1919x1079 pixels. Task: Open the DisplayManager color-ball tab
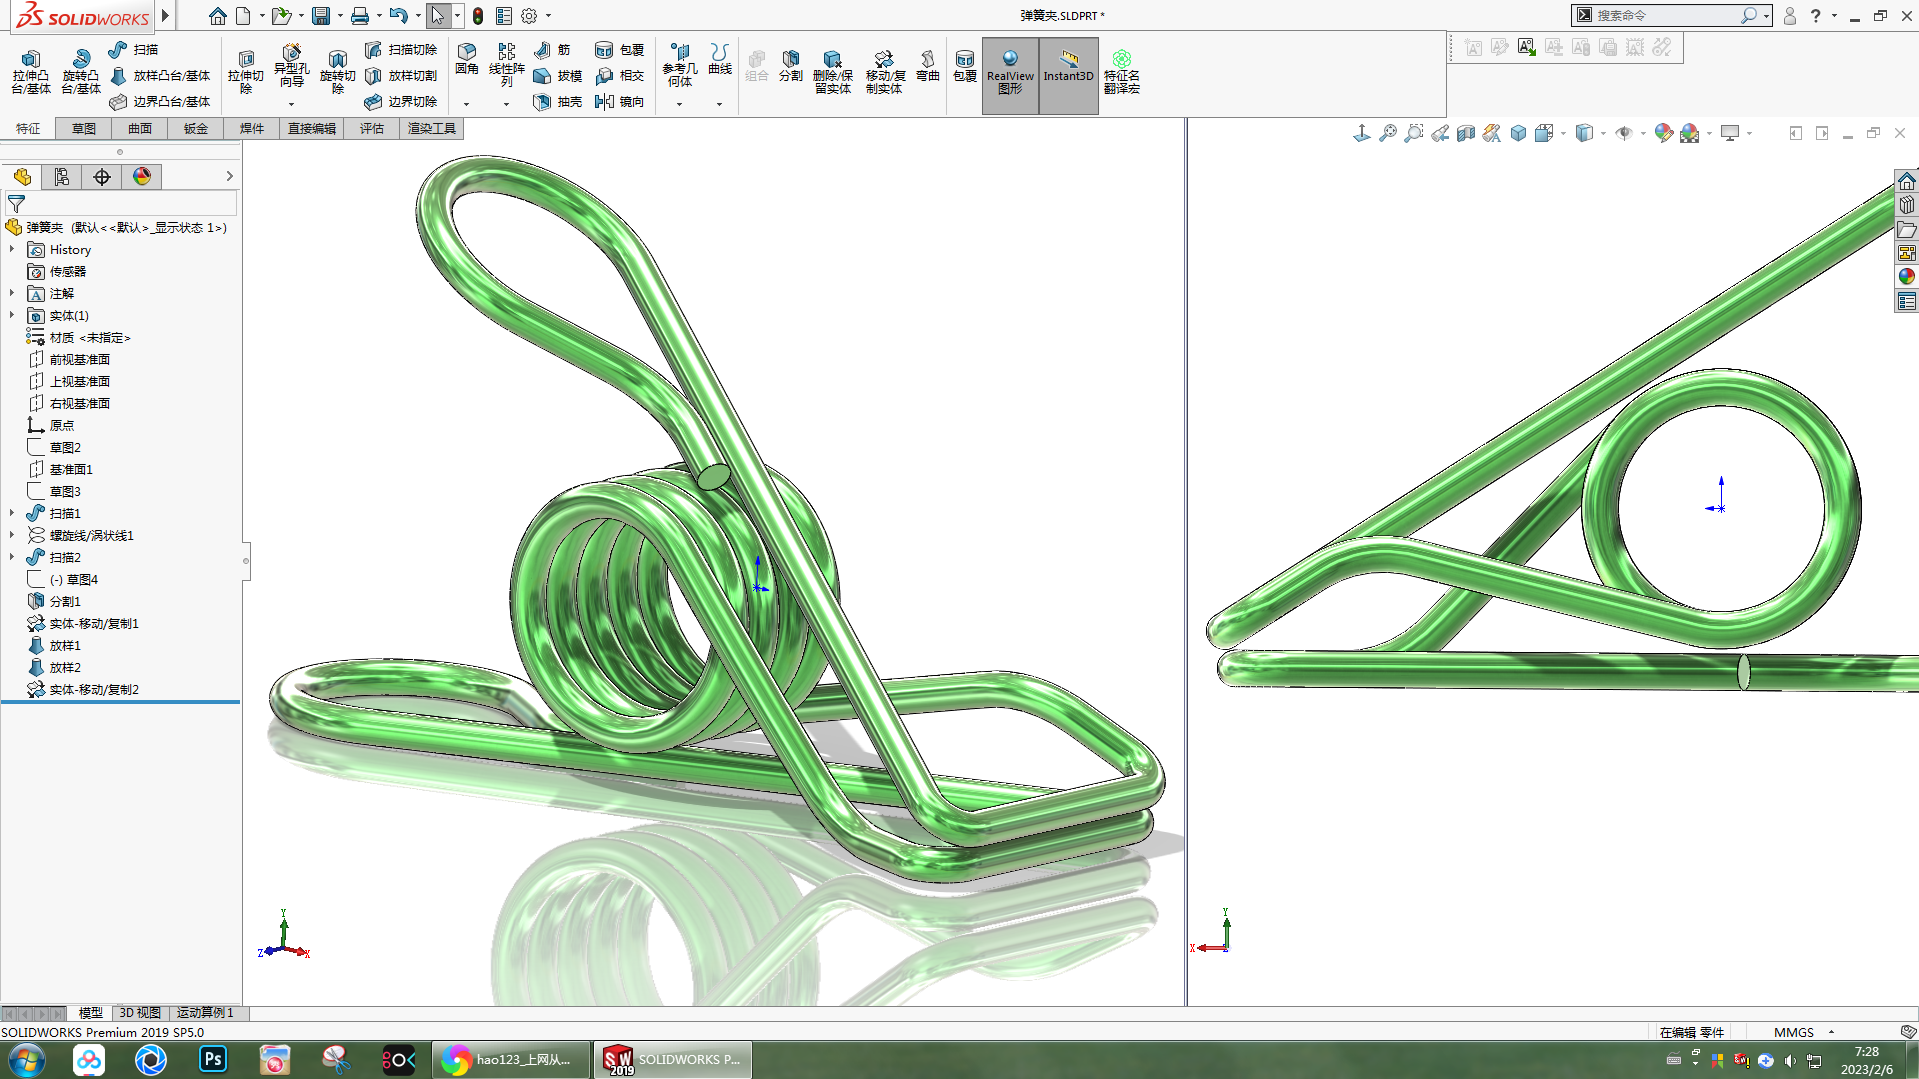pos(142,177)
